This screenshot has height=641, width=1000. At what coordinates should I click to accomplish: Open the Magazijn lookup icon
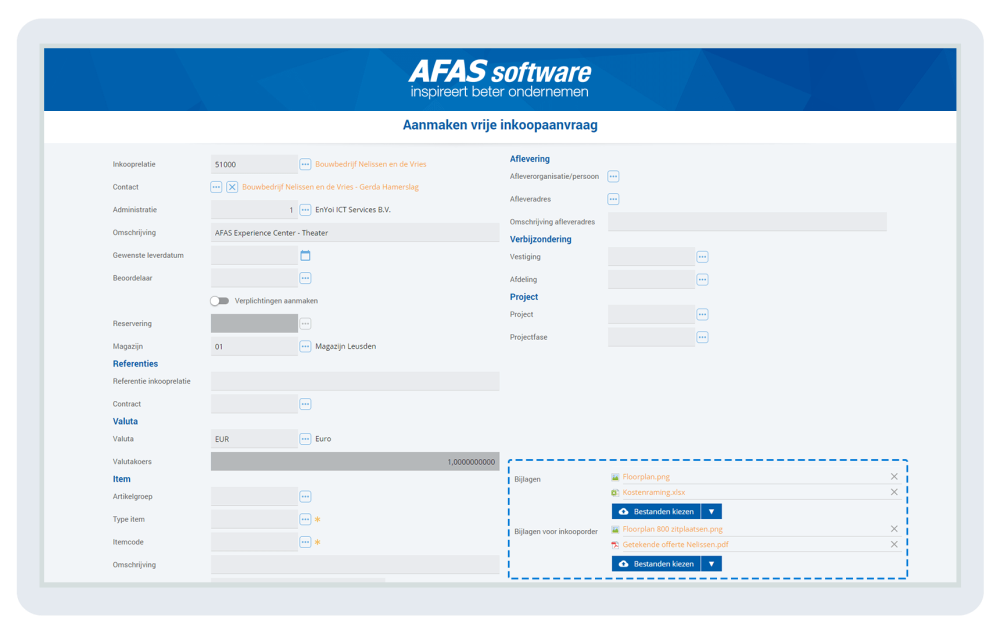coord(306,346)
